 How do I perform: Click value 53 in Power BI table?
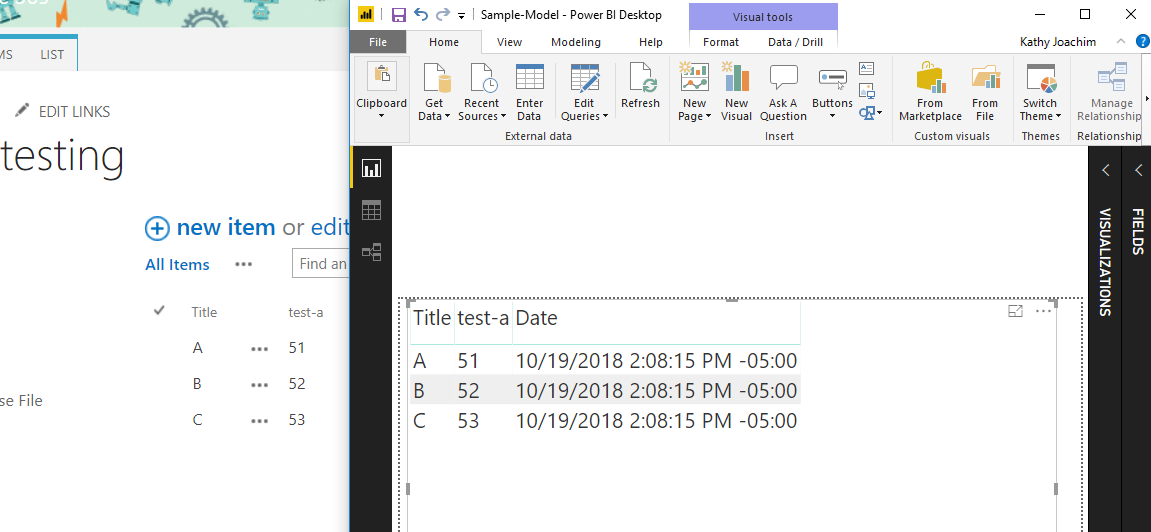pos(468,420)
